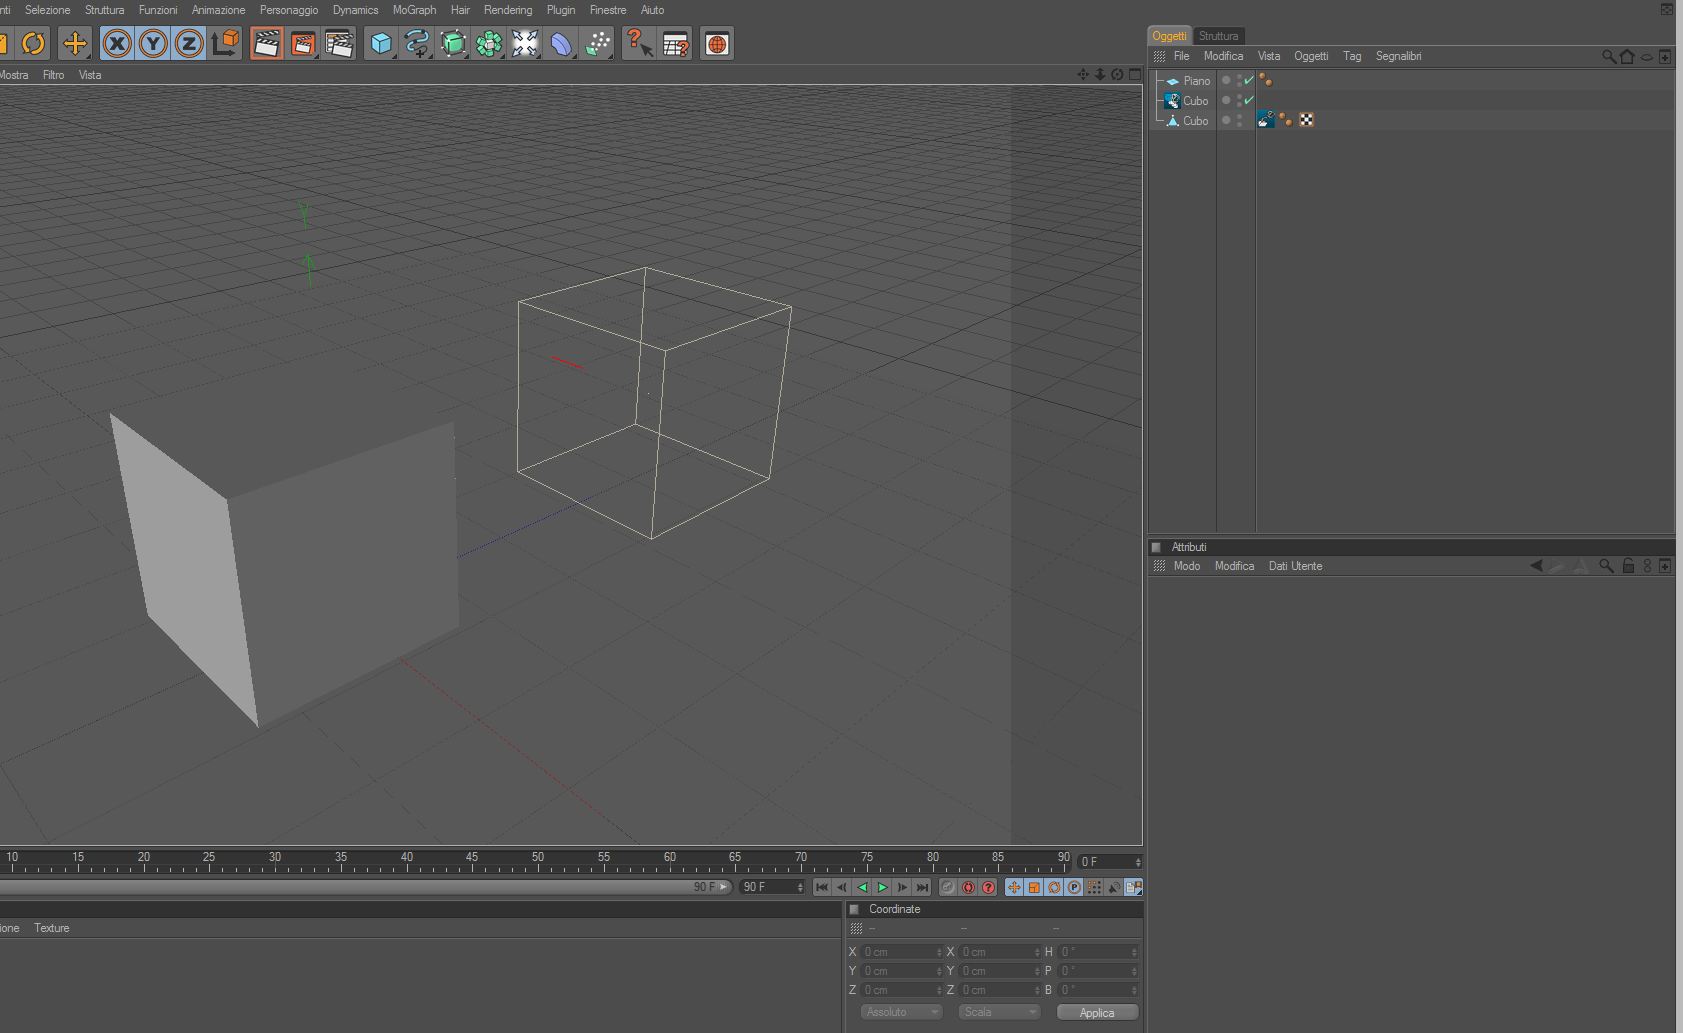Open the Modo menu in Attributi
Screen dimensions: 1683x1033
(1187, 566)
